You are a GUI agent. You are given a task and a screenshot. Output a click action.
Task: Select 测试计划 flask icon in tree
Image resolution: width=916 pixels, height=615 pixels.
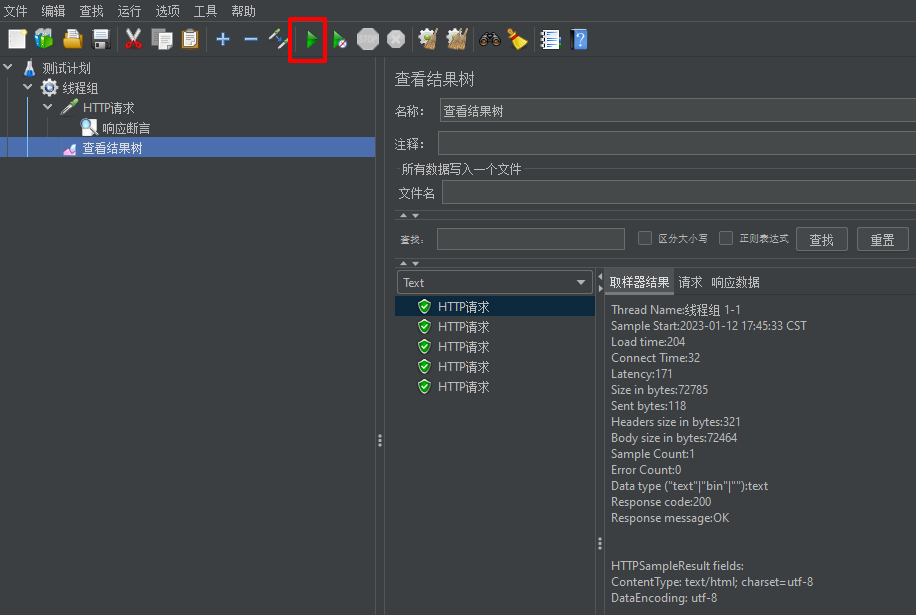pos(29,68)
